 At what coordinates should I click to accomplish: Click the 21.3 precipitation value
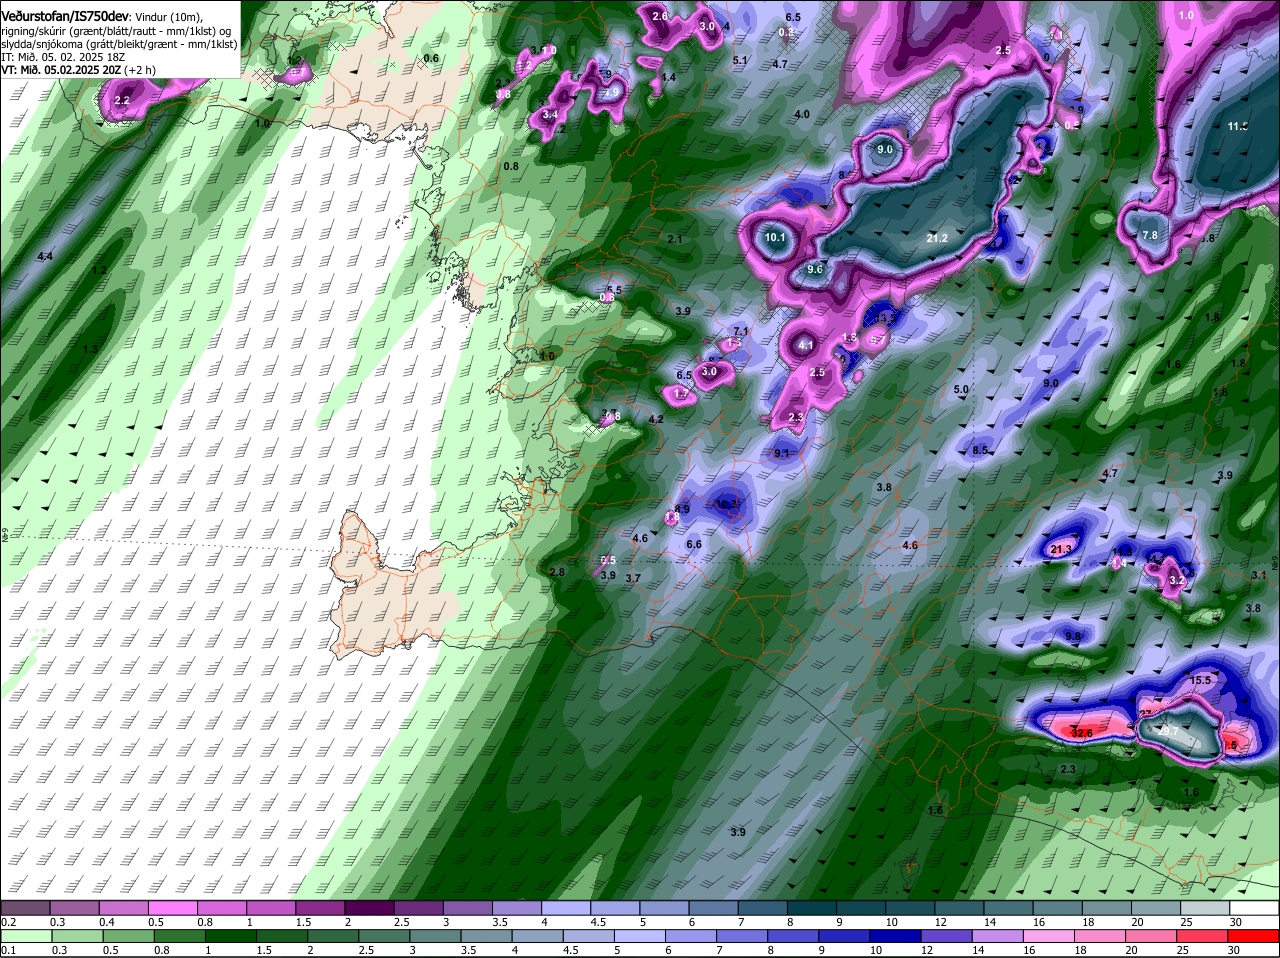(x=1061, y=549)
